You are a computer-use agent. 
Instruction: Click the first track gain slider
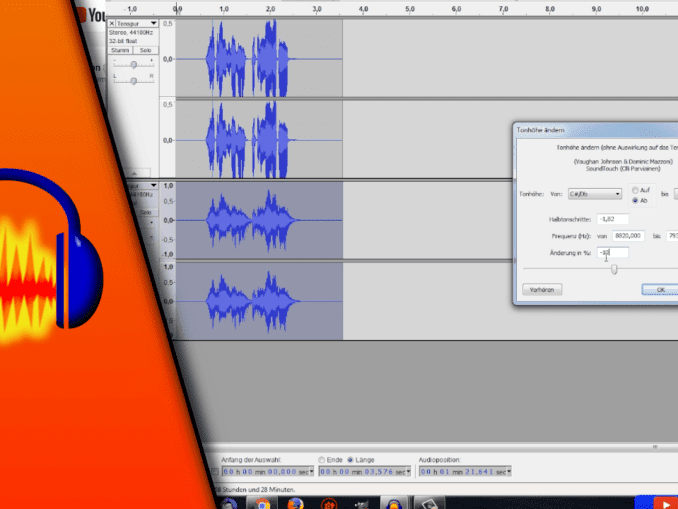coord(133,64)
